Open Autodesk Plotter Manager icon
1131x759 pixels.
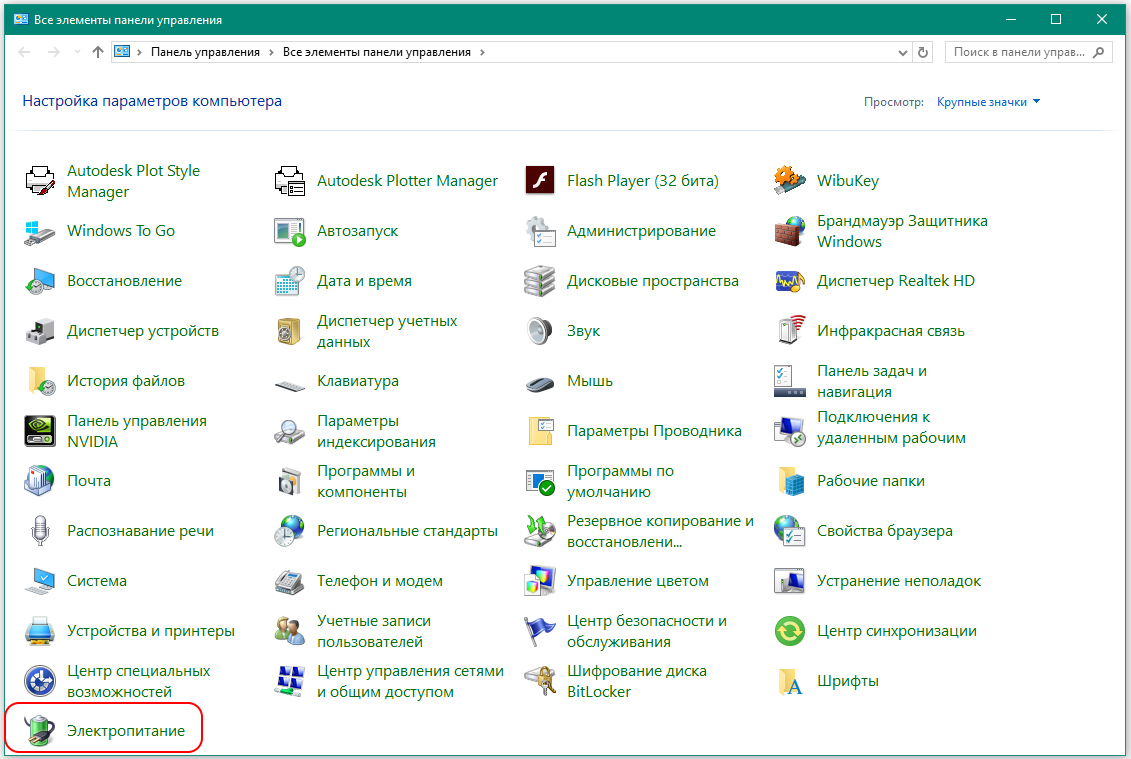pyautogui.click(x=290, y=180)
